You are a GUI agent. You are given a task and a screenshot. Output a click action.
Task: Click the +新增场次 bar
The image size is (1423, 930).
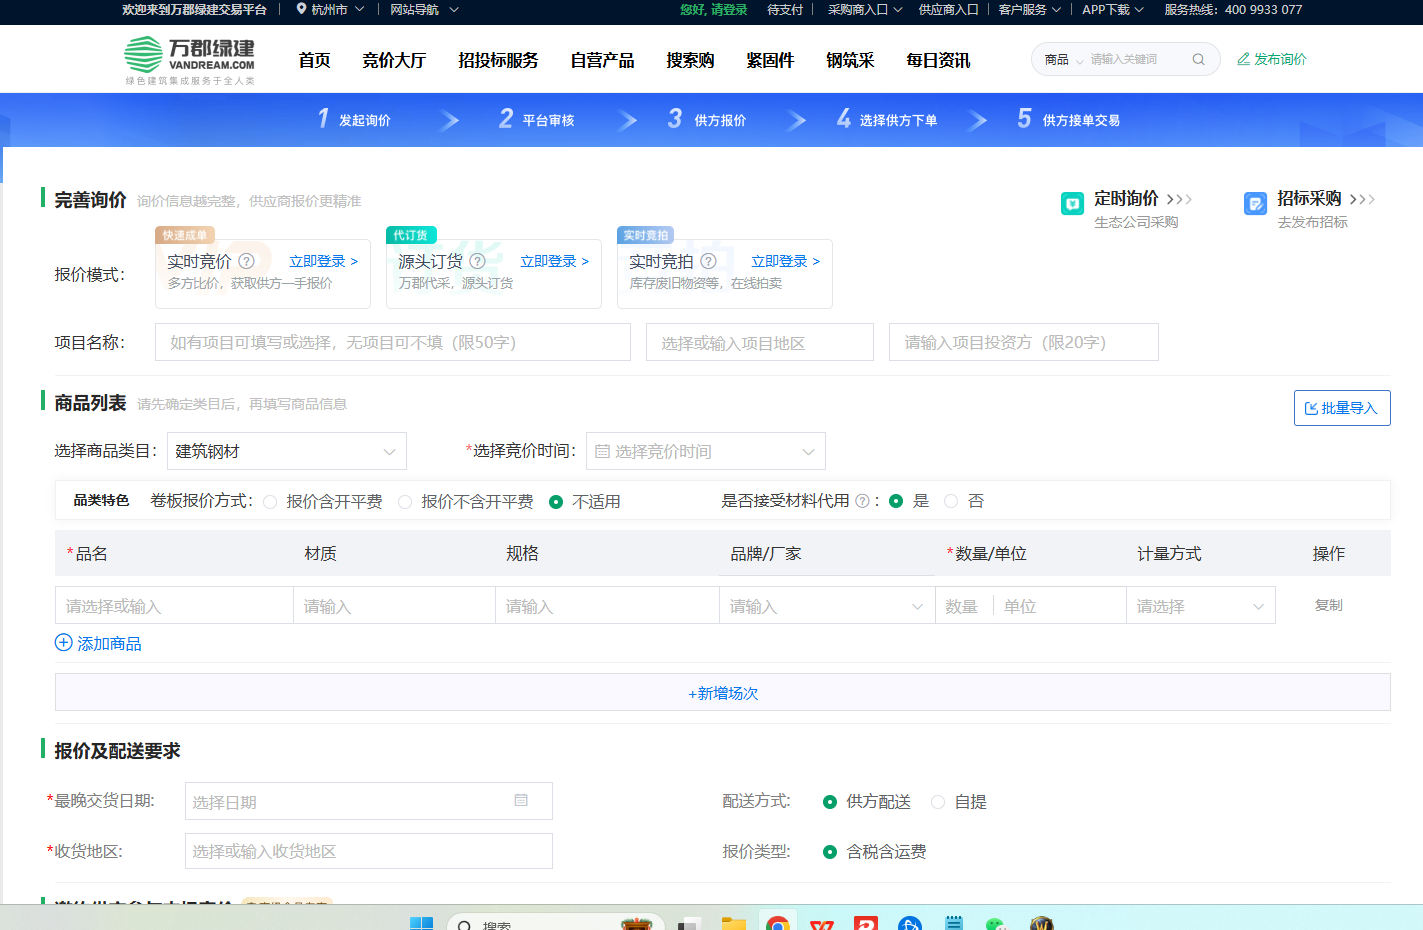722,693
